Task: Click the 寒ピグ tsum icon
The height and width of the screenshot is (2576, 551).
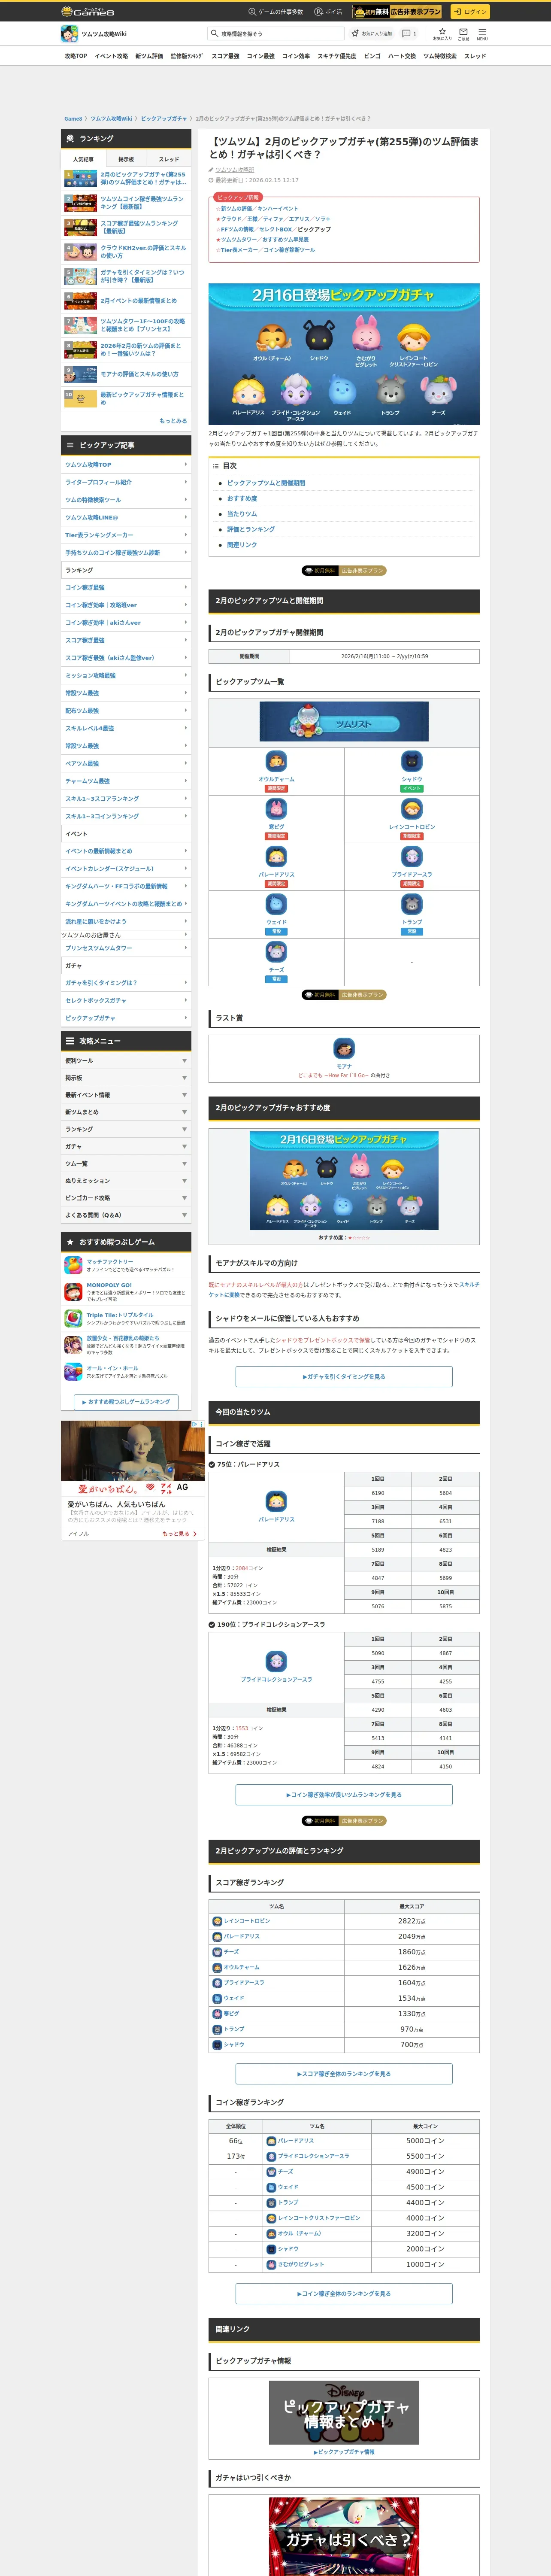Action: [x=276, y=808]
